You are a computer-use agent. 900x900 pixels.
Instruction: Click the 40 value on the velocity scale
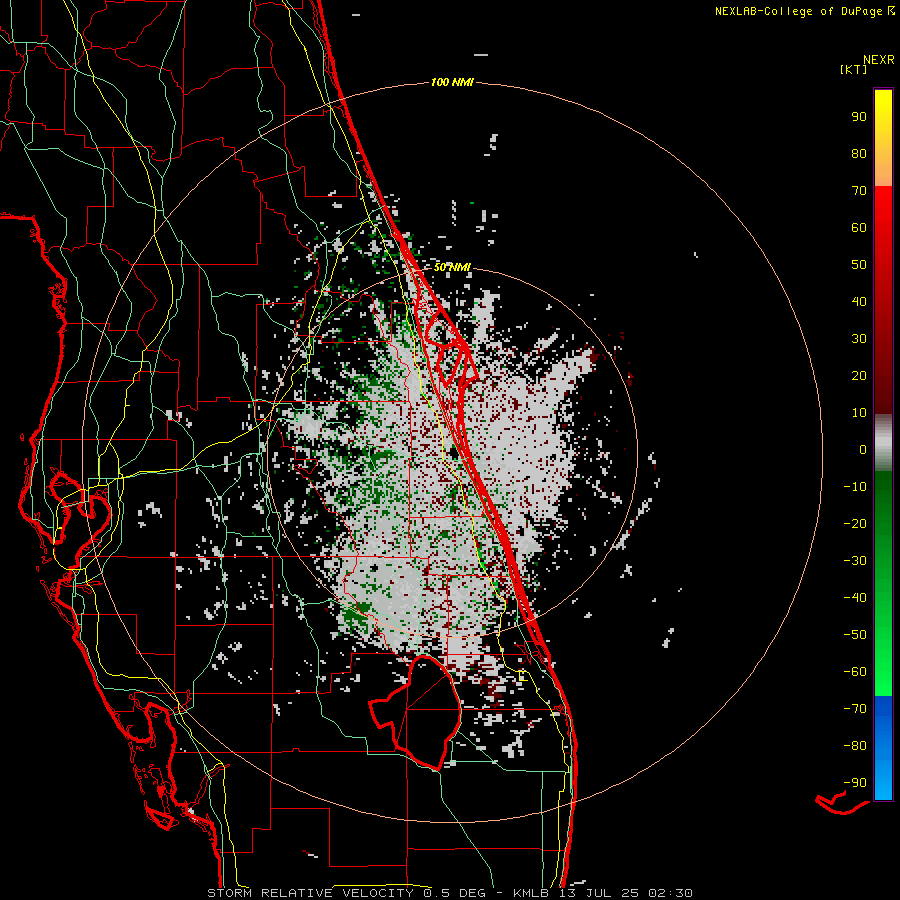859,301
